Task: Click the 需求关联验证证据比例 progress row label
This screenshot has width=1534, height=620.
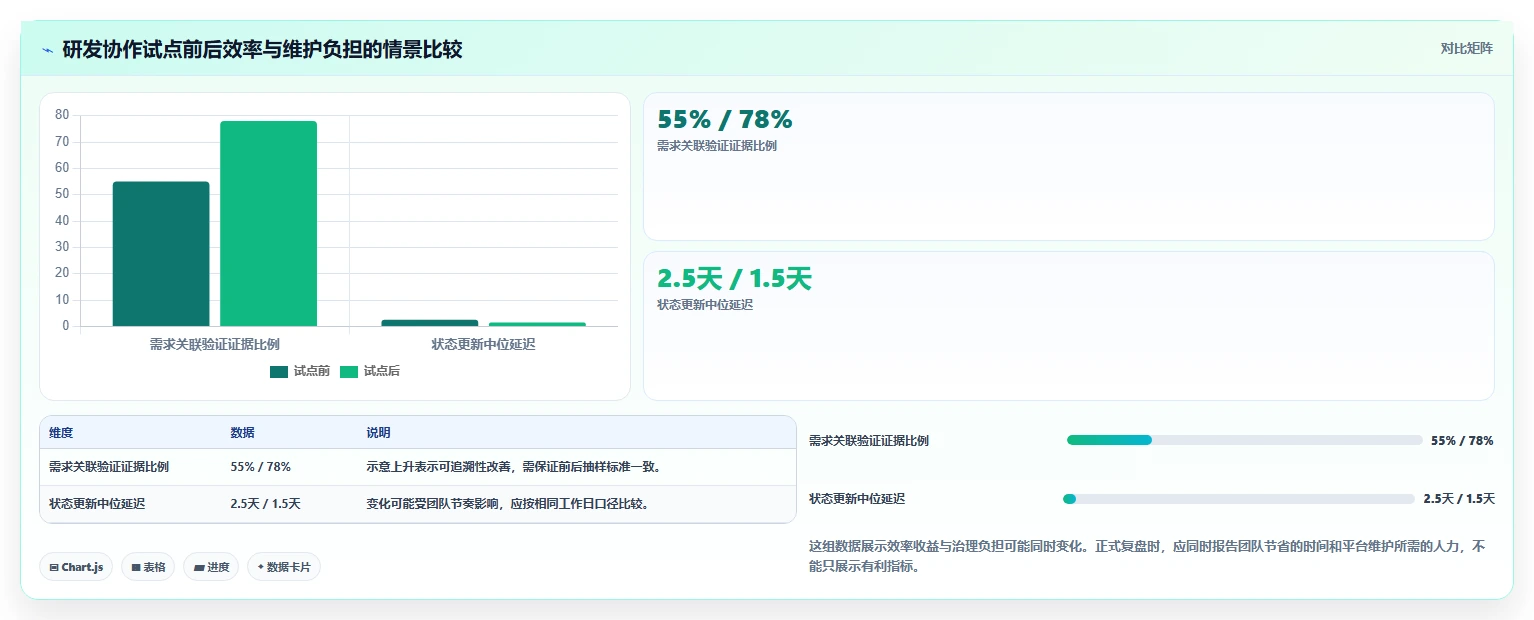Action: (869, 441)
